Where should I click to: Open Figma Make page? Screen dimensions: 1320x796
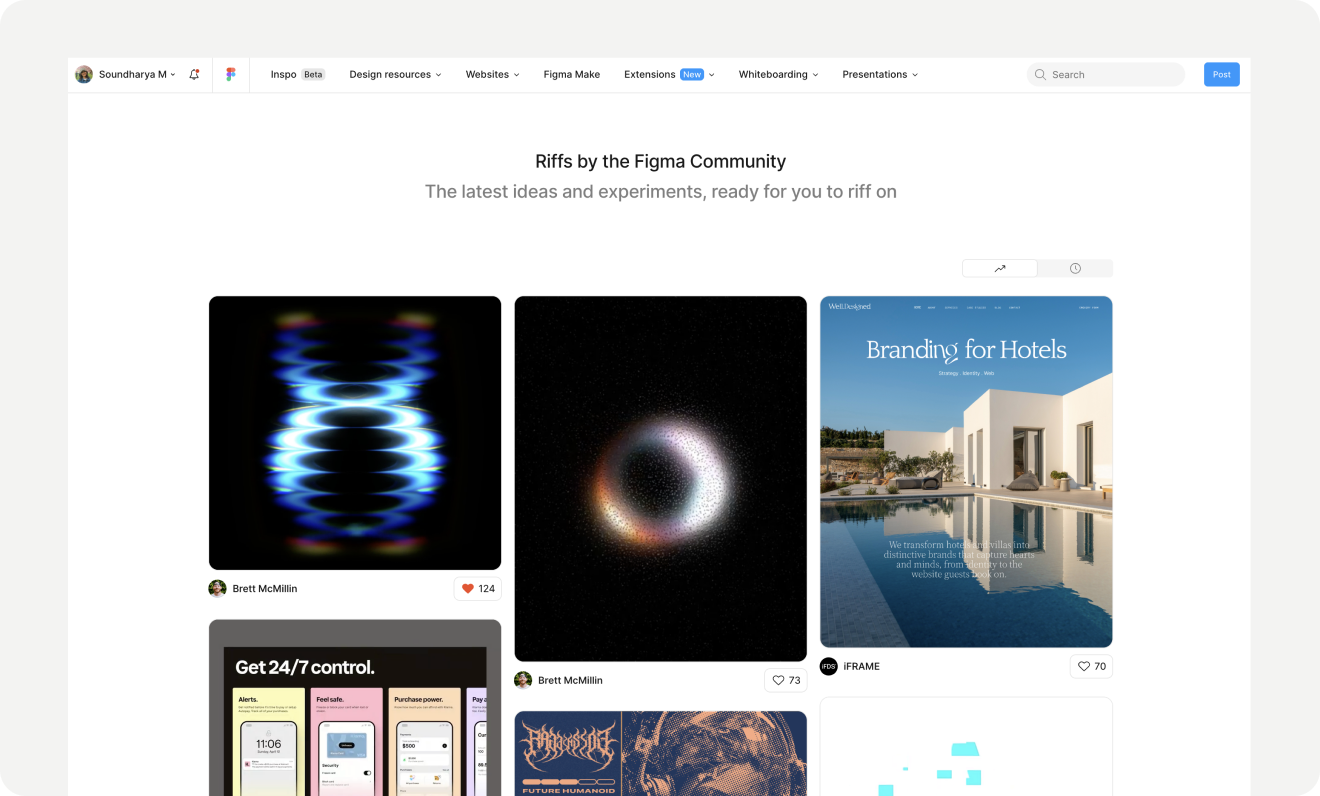point(572,74)
